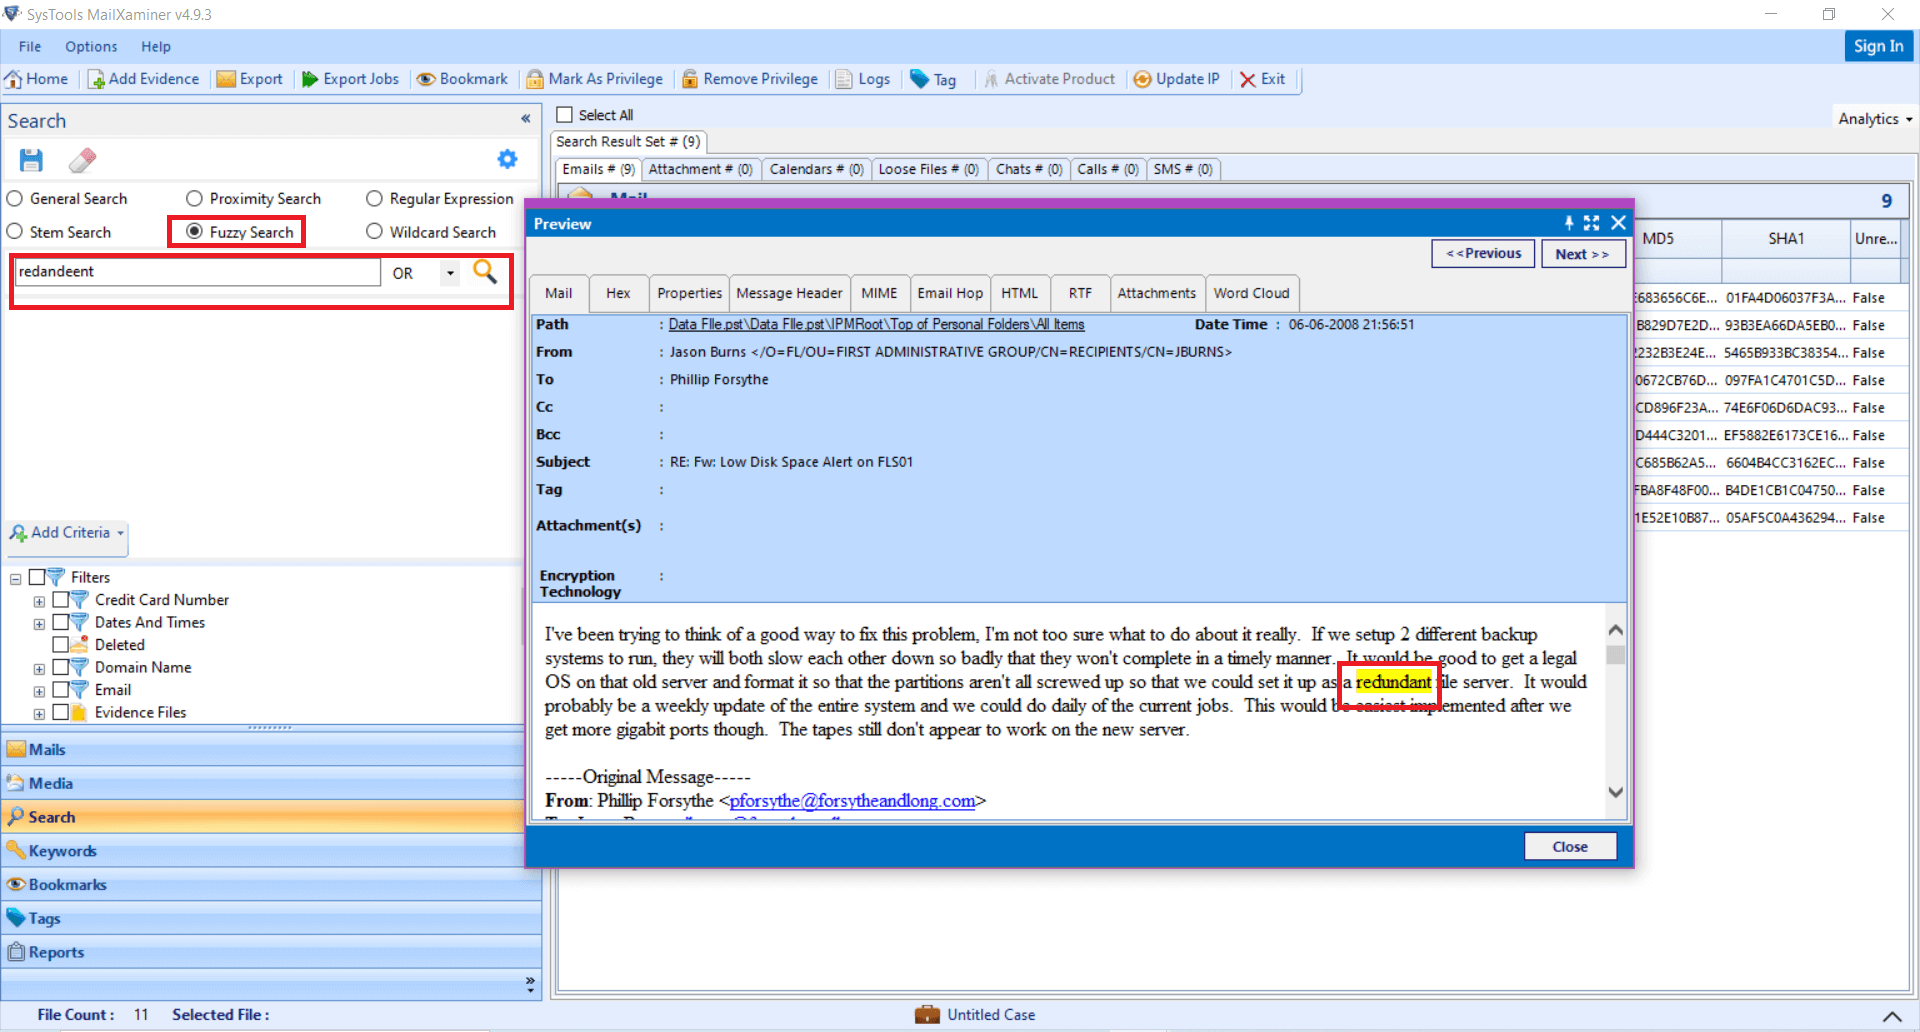Select the clear search eraser icon
This screenshot has width=1920, height=1032.
82,160
